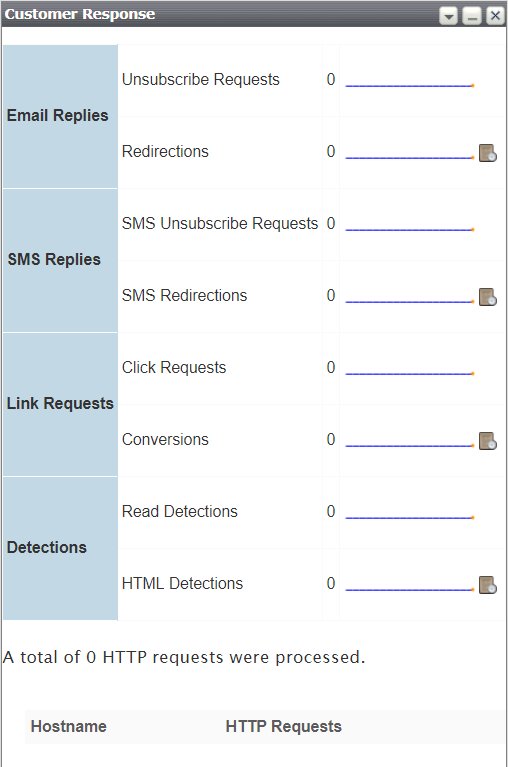The height and width of the screenshot is (767, 508).
Task: Click the Read Detections sparkline chart
Action: [x=410, y=517]
